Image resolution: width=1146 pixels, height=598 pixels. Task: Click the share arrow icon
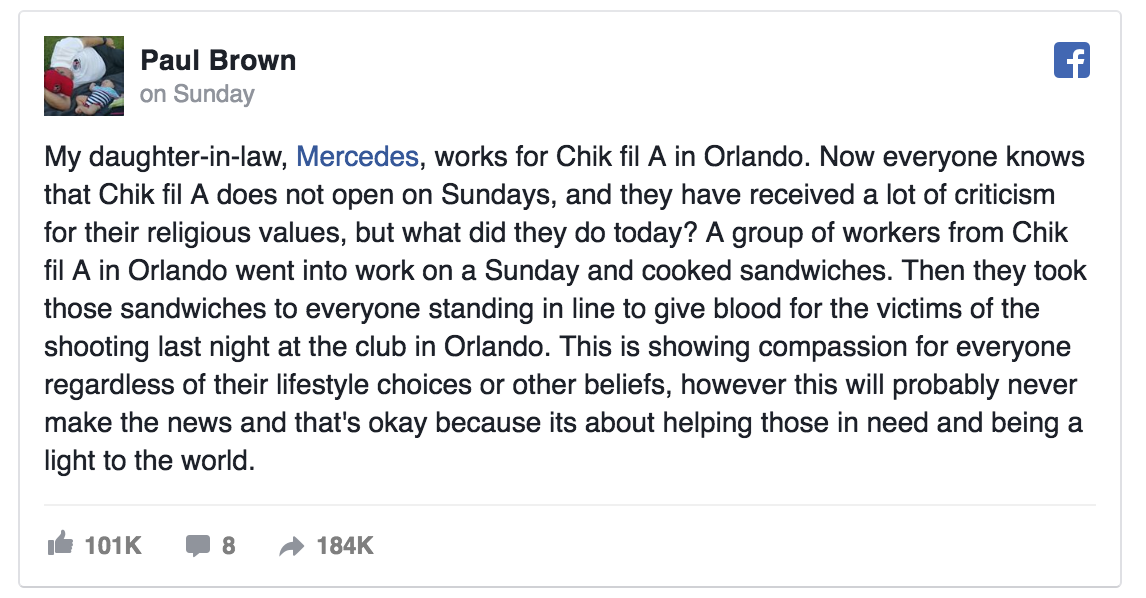point(292,546)
